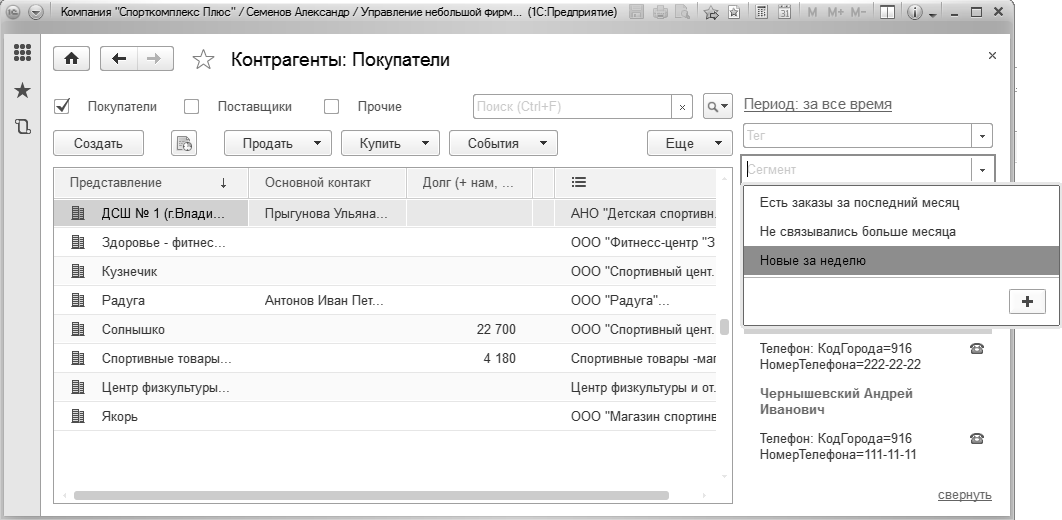Screen dimensions: 1062x520
Task: Click the save diskette icon in title bar
Action: [636, 12]
